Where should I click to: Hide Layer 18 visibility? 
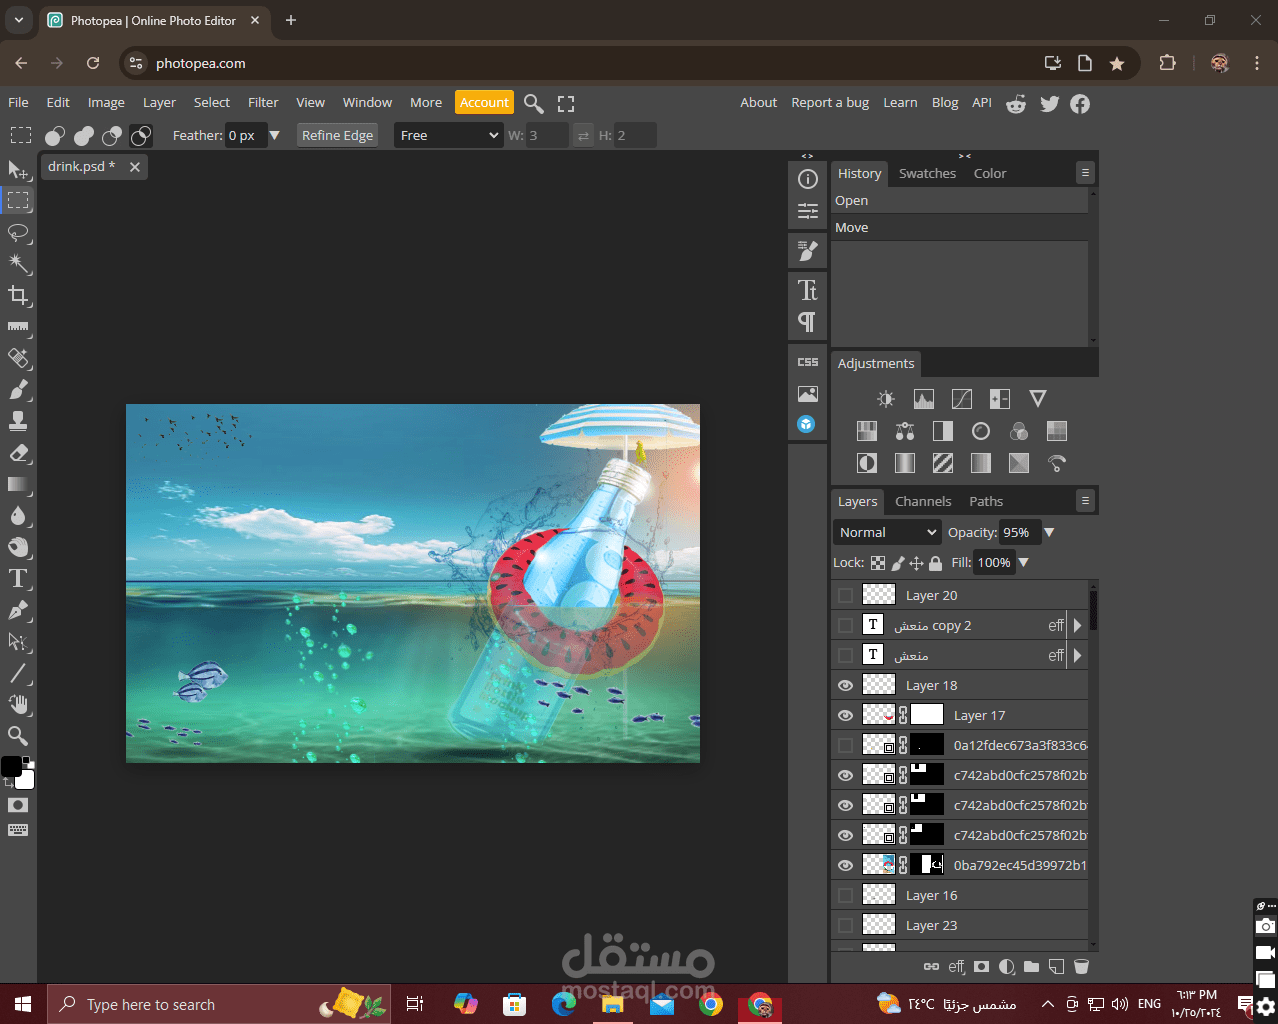pos(846,686)
